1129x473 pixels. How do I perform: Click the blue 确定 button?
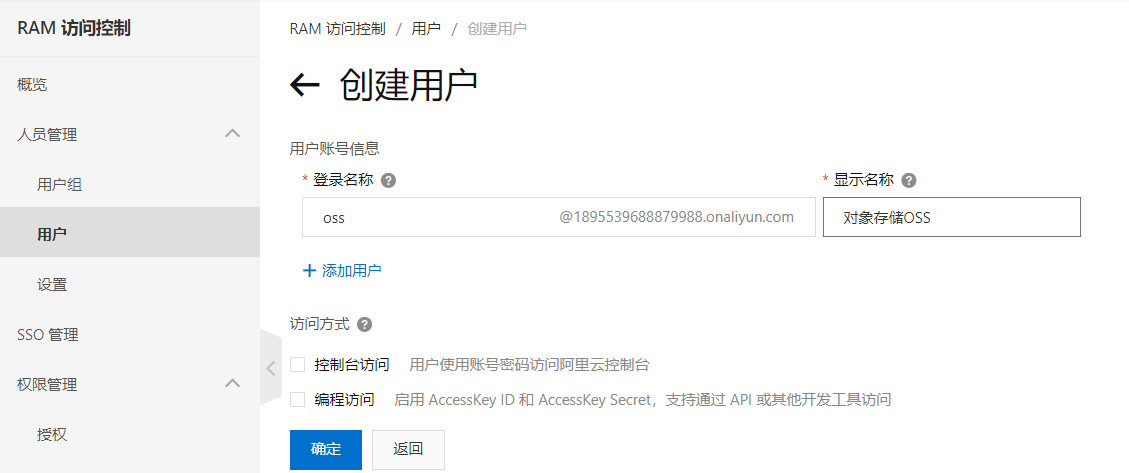pyautogui.click(x=325, y=449)
